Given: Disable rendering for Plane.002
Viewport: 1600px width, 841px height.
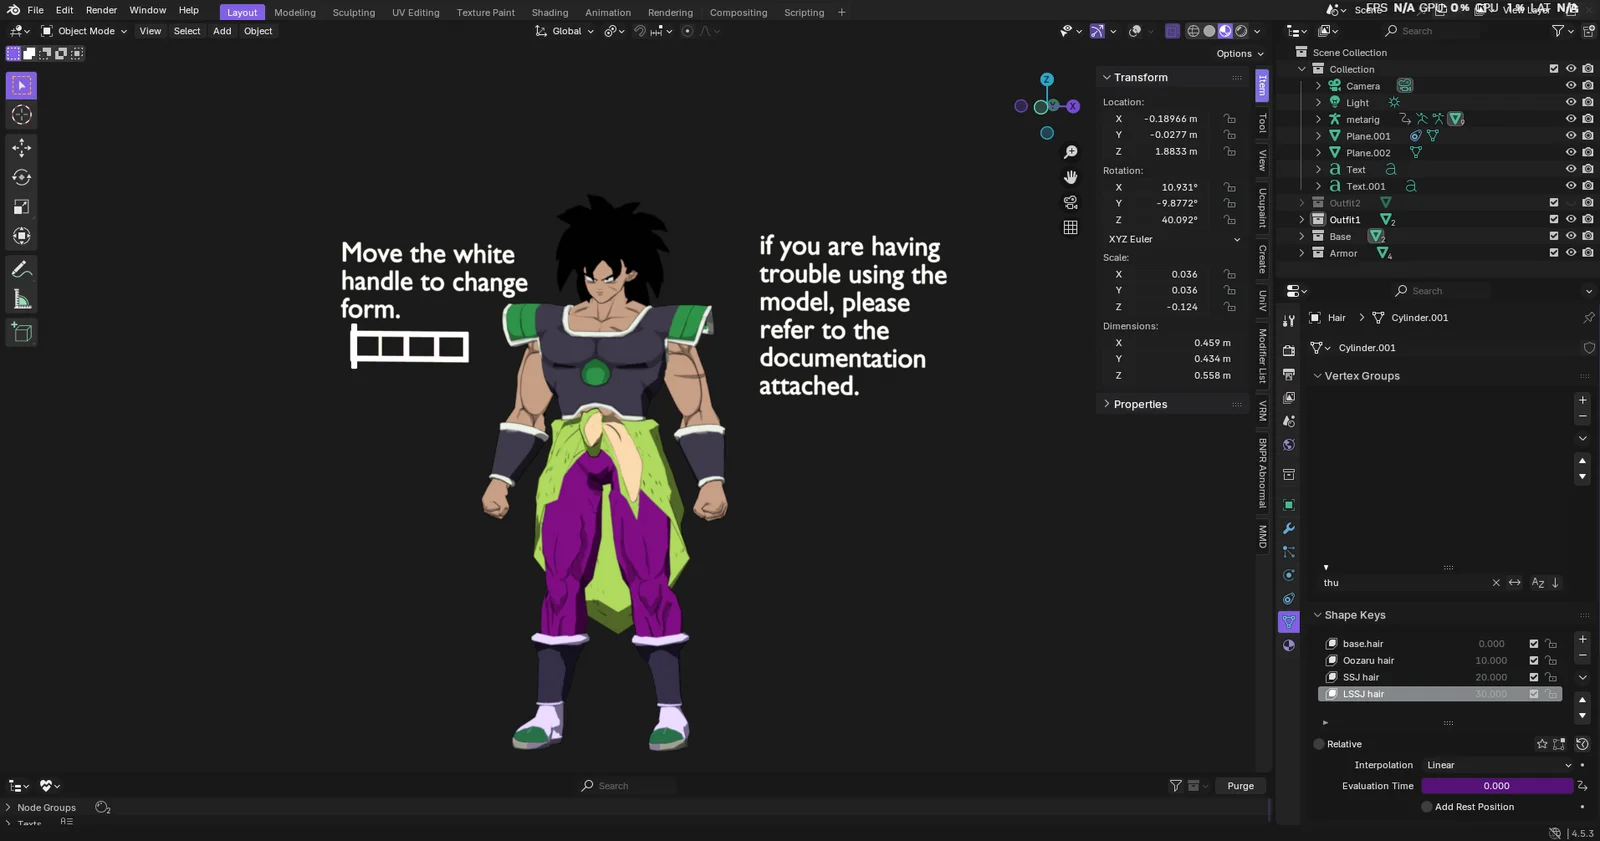Looking at the screenshot, I should [1588, 153].
